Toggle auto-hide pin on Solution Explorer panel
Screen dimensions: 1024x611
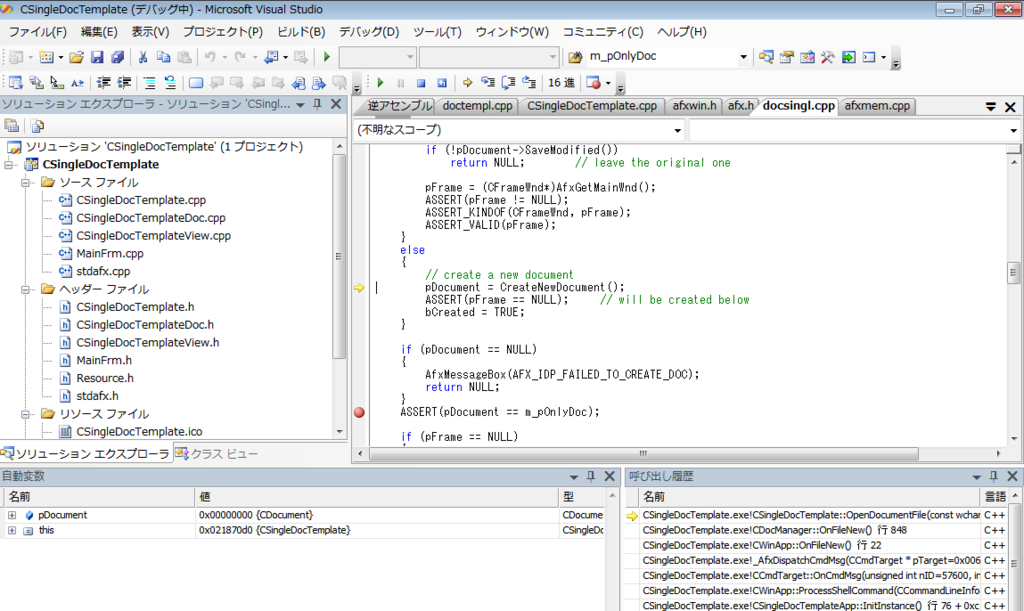[x=317, y=104]
